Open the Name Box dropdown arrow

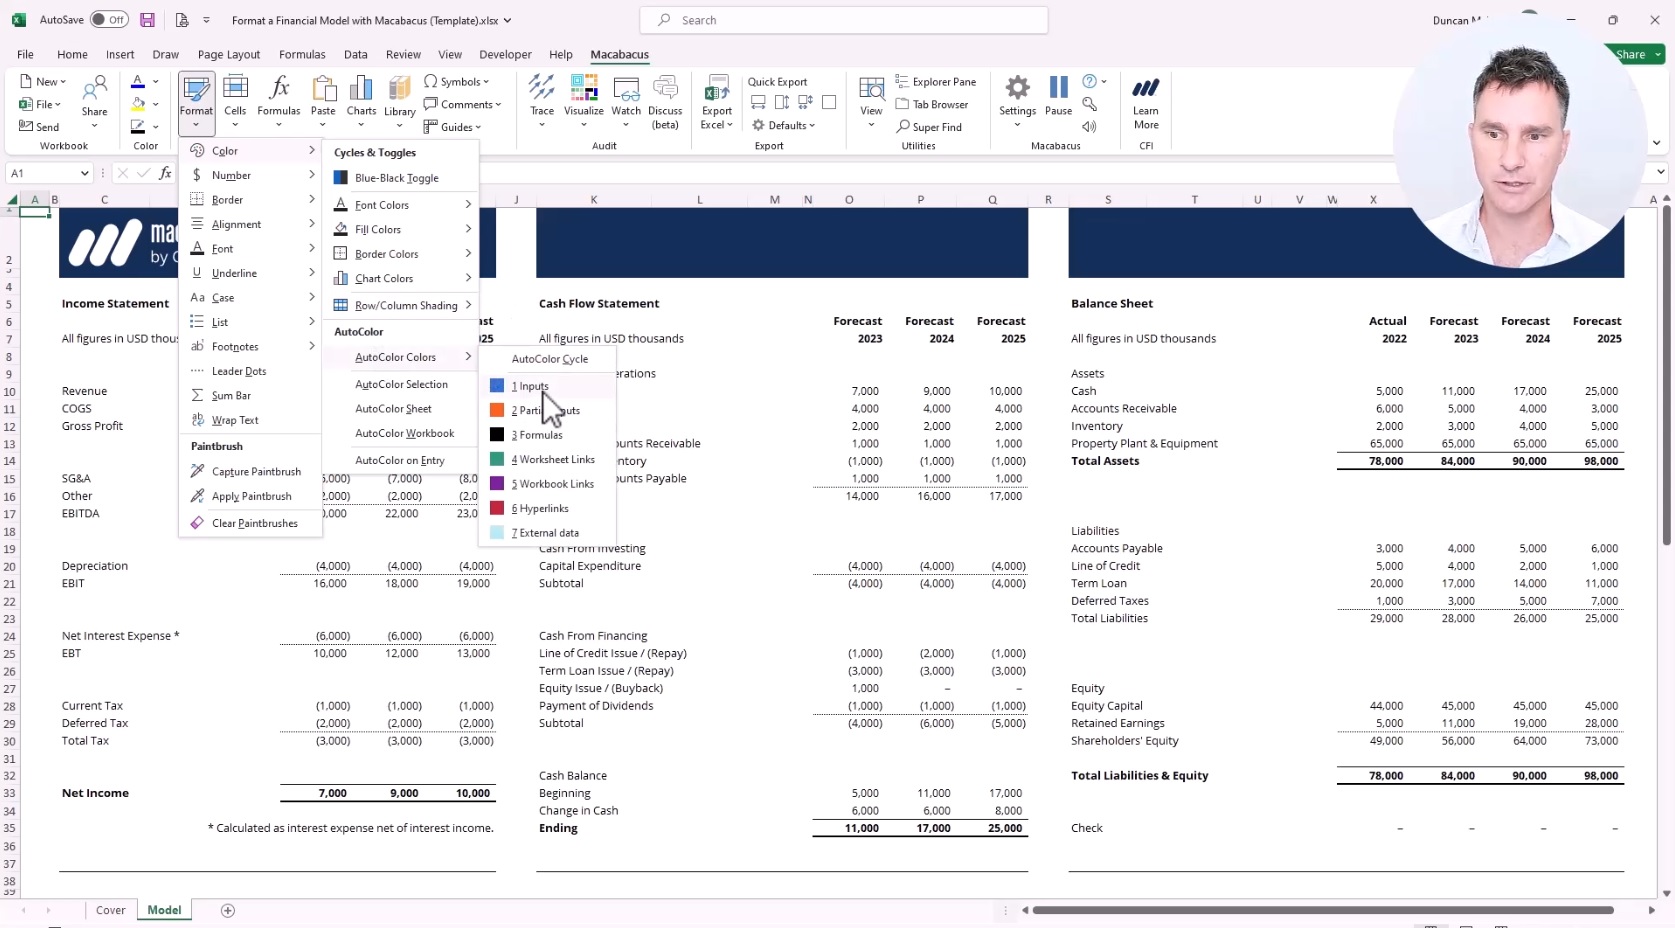coord(84,173)
